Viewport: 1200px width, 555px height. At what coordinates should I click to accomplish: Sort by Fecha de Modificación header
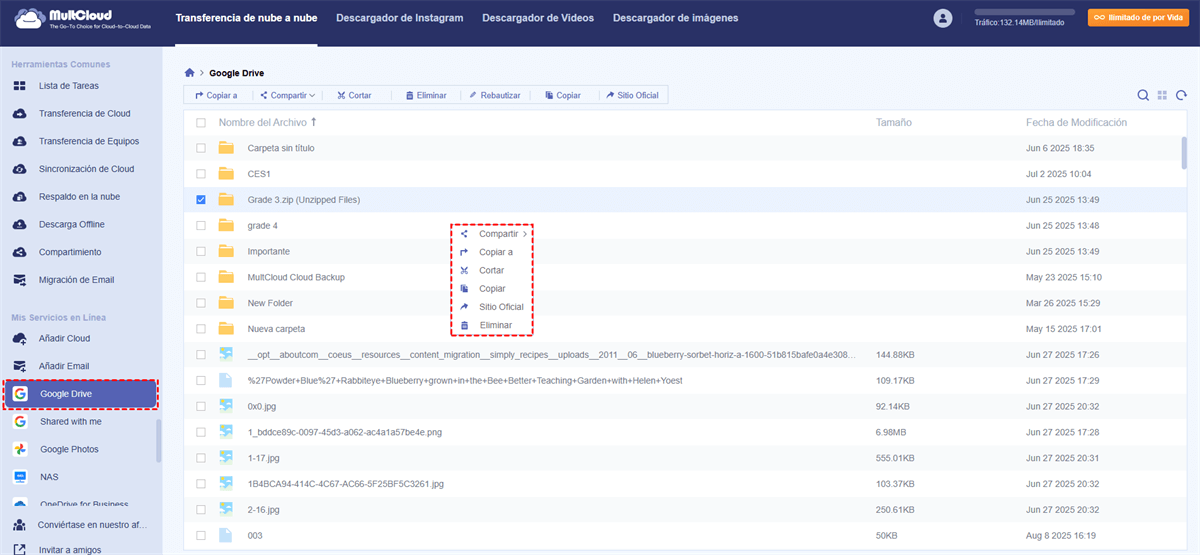coord(1076,122)
